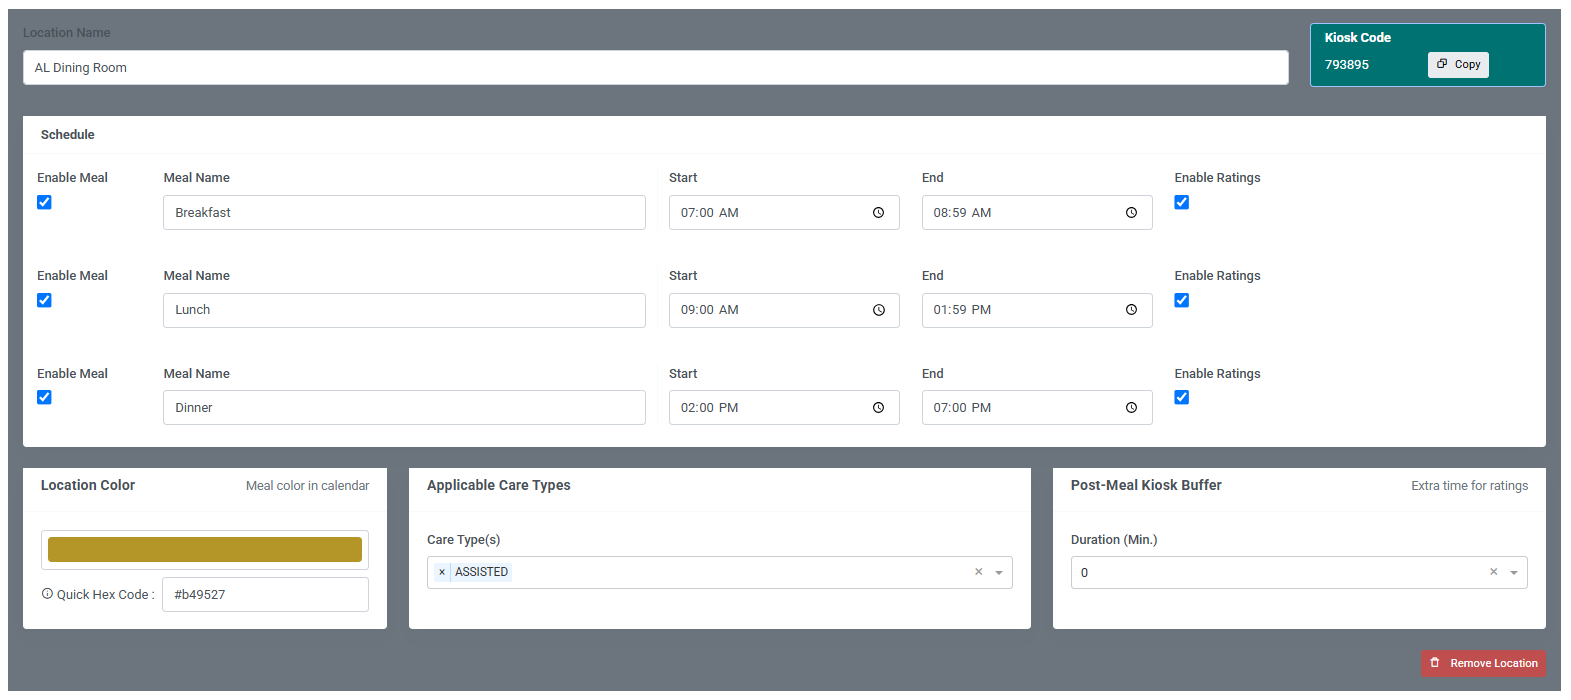Uncheck Enable Ratings for Lunch
This screenshot has width=1571, height=700.
click(1182, 300)
